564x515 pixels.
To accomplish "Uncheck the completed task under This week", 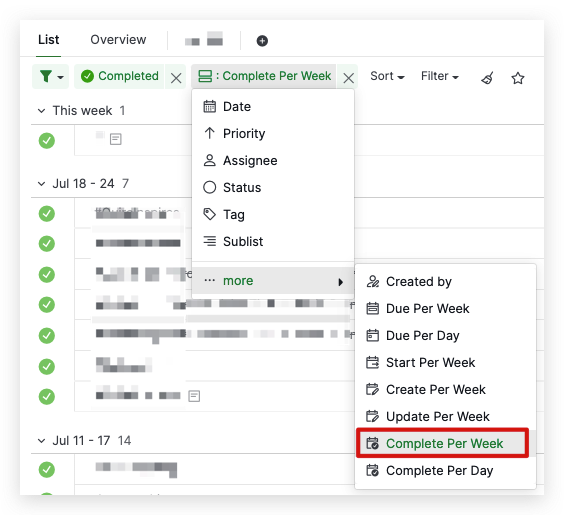I will click(x=47, y=140).
